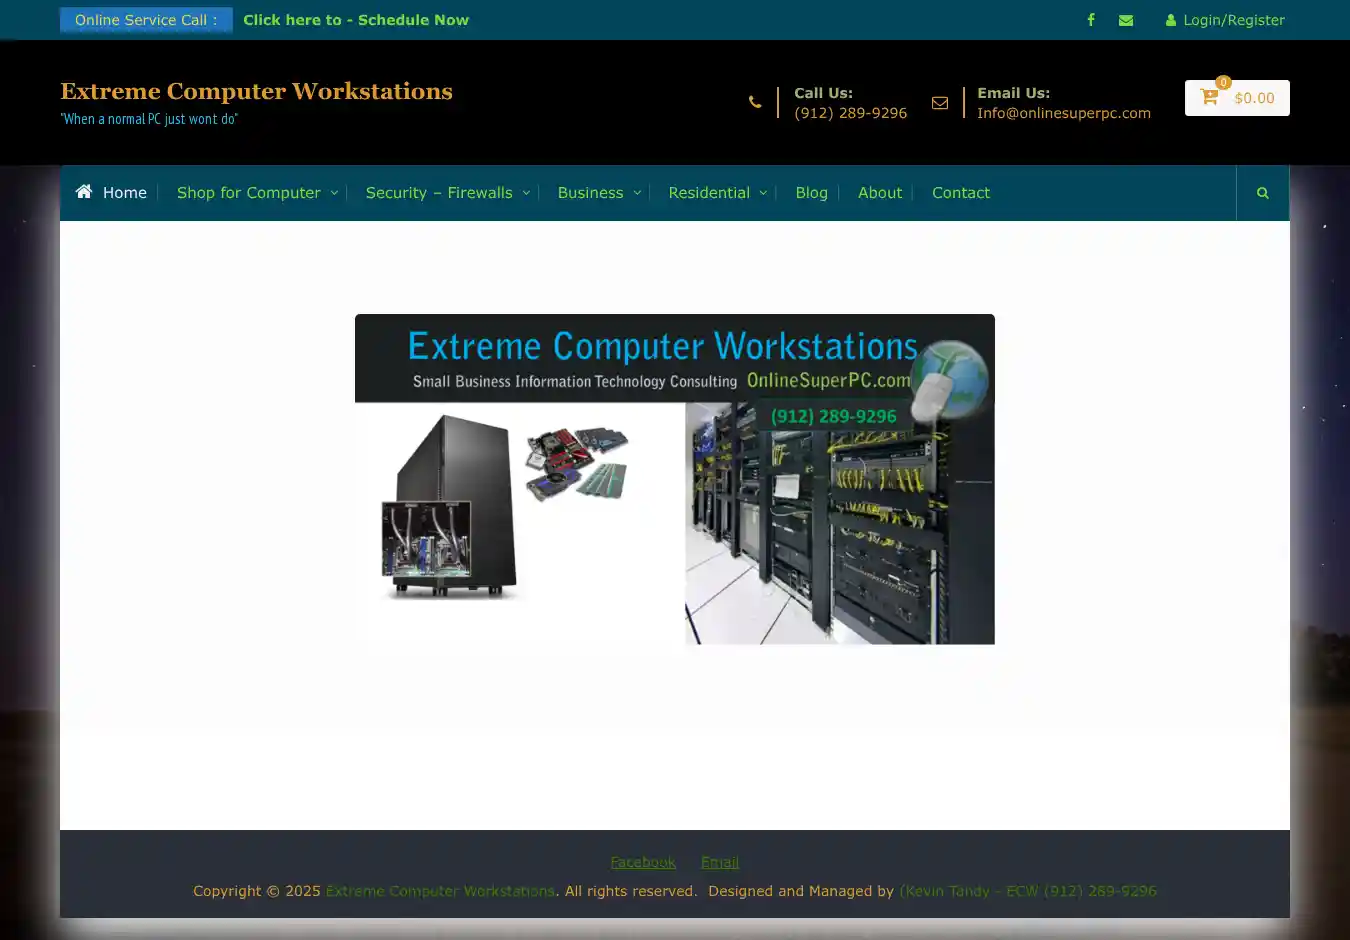The width and height of the screenshot is (1350, 940).
Task: Open the search magnifier in navigation bar
Action: [1262, 193]
